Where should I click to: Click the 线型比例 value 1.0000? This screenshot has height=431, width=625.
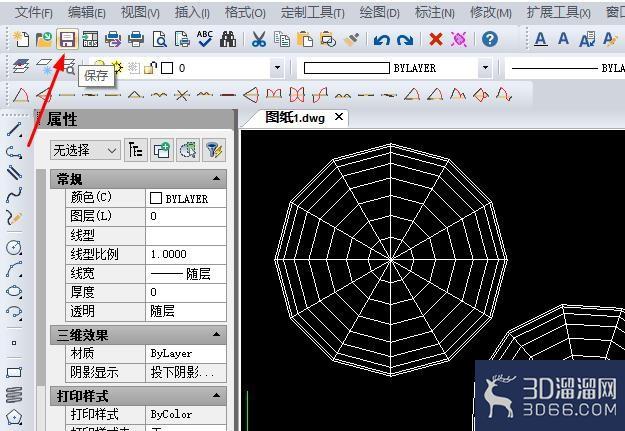(186, 254)
